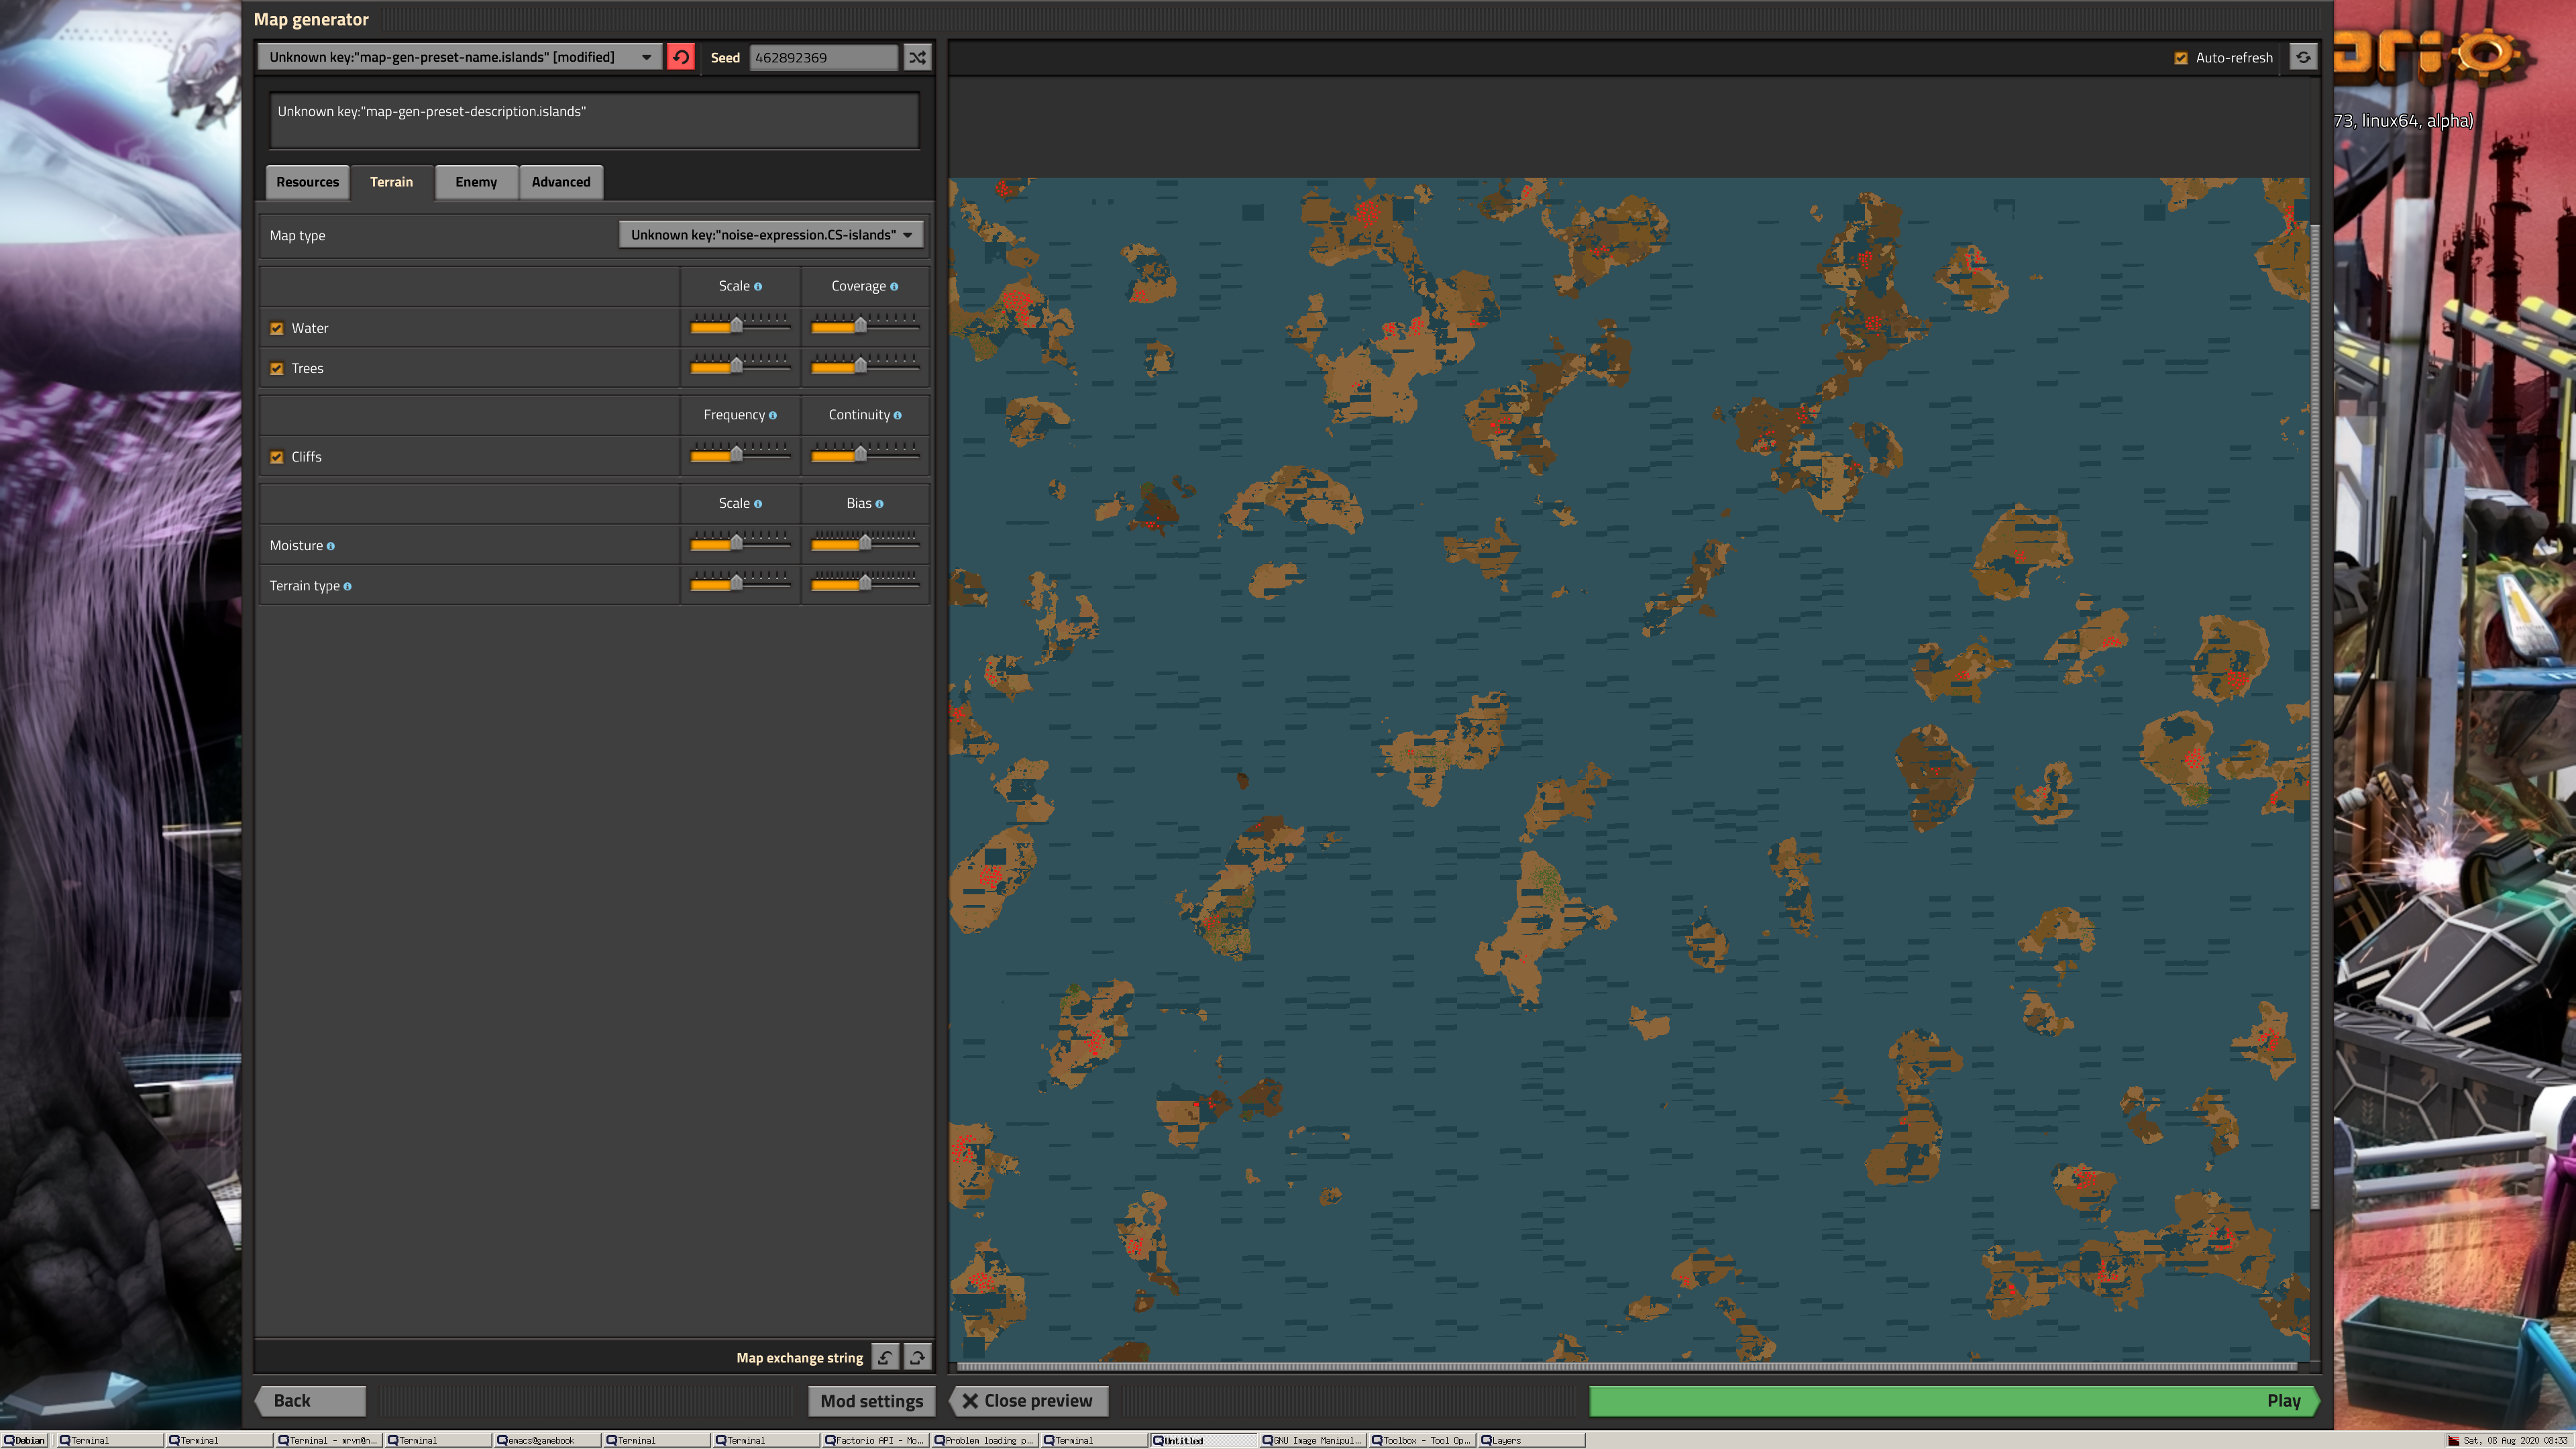Show info tooltip for moisture Scale column

(x=758, y=504)
